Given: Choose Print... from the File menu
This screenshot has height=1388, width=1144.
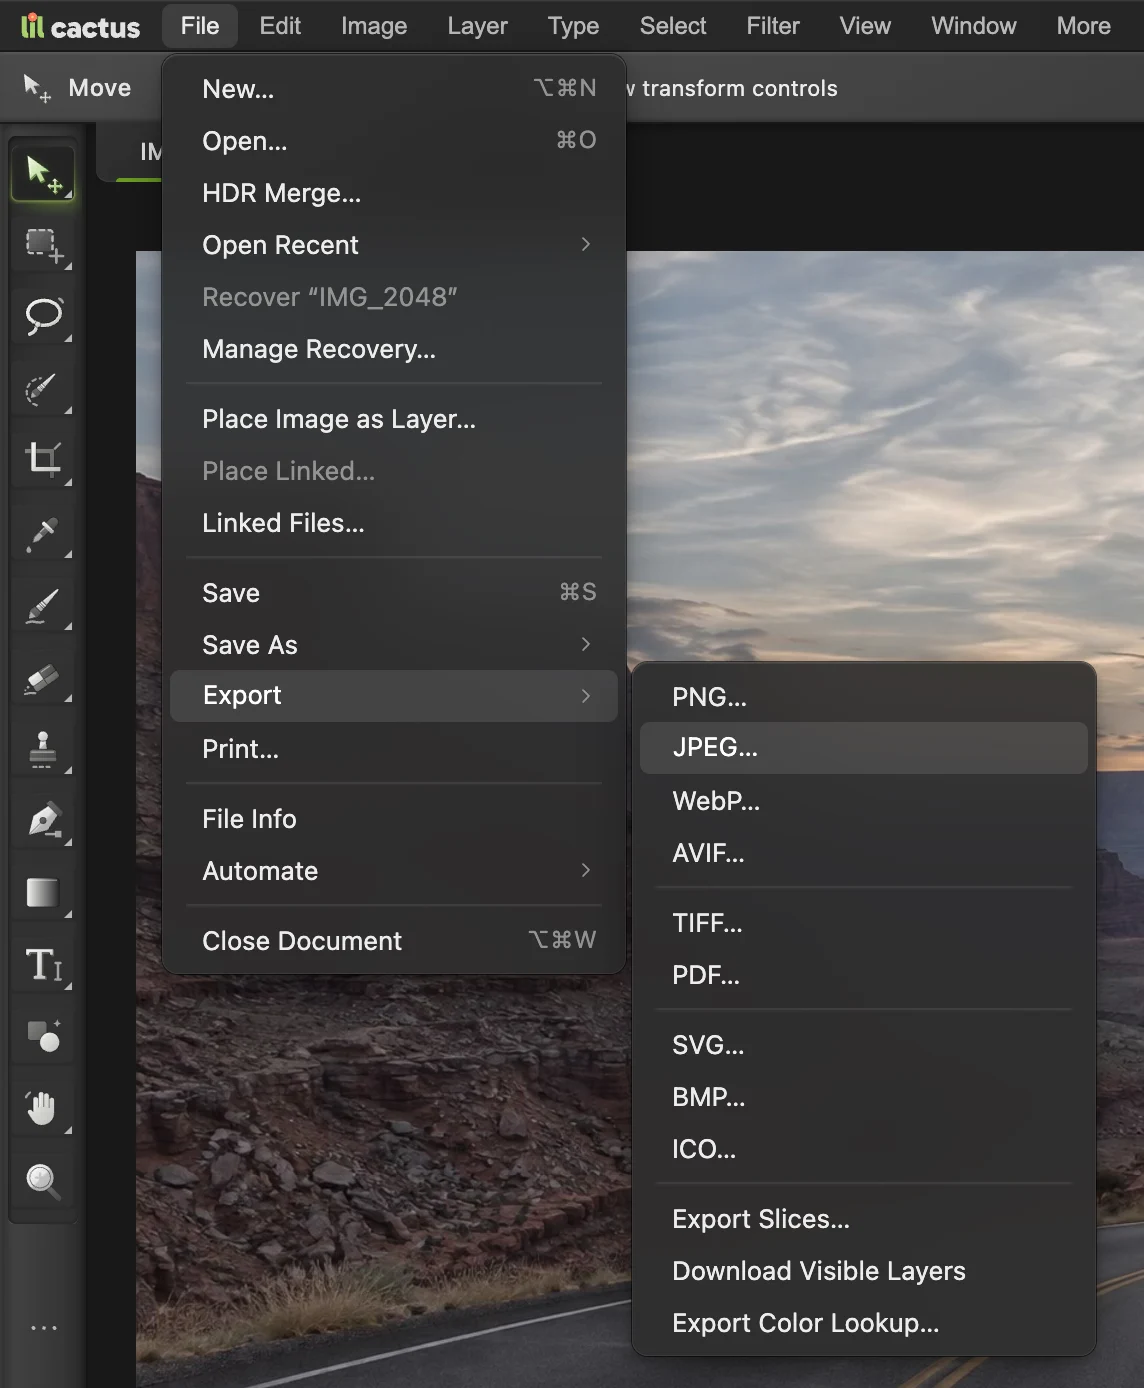Looking at the screenshot, I should (394, 749).
